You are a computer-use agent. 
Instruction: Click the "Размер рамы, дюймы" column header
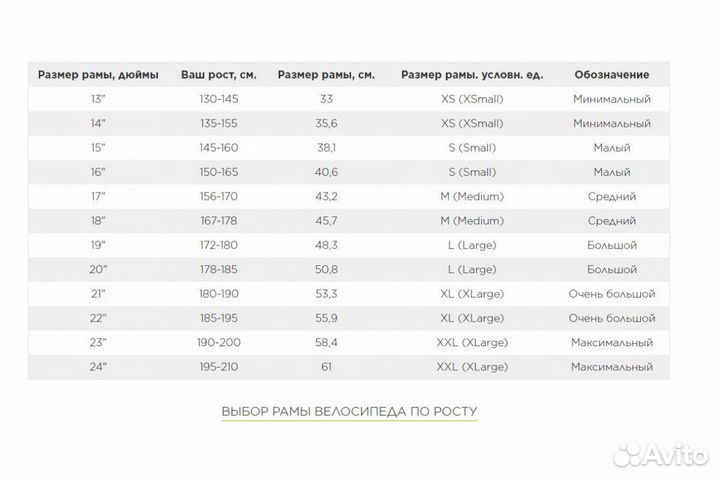[x=98, y=75]
